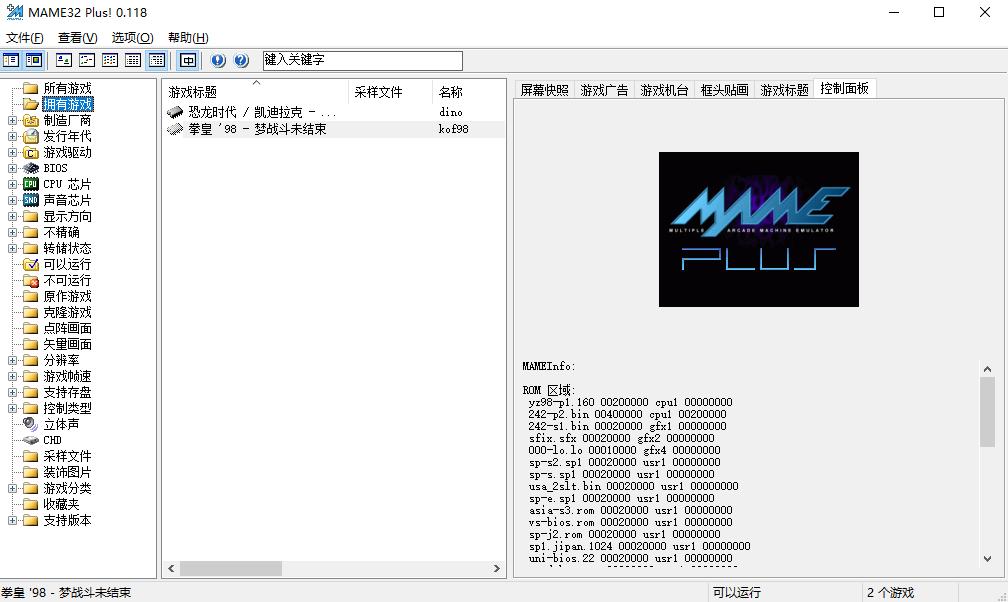
Task: Toggle the screenshot pane toolbar button
Action: tap(34, 60)
